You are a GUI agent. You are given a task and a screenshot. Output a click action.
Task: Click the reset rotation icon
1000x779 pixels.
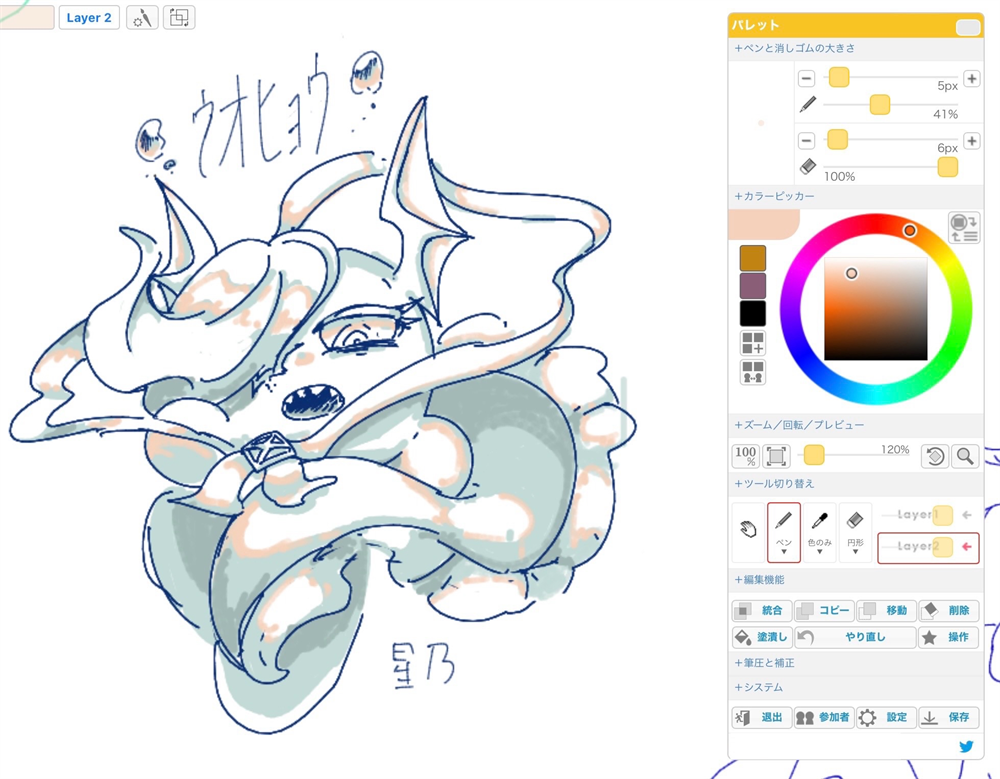(935, 456)
